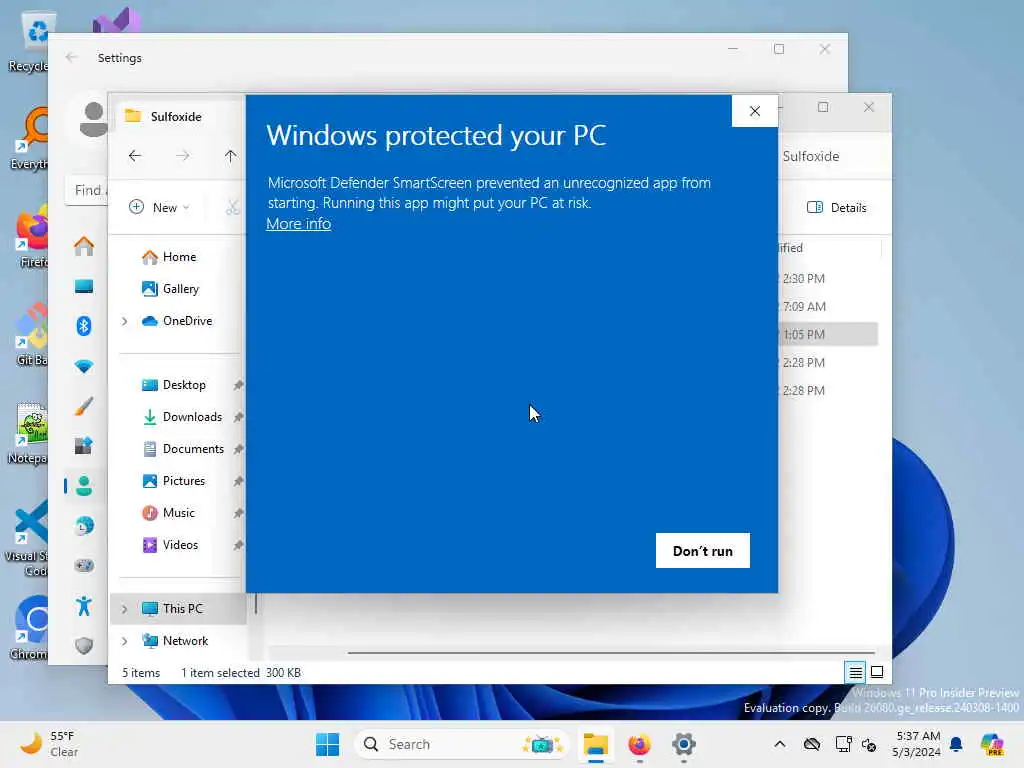
Task: Click the Sulfoxide tab title
Action: click(x=175, y=116)
